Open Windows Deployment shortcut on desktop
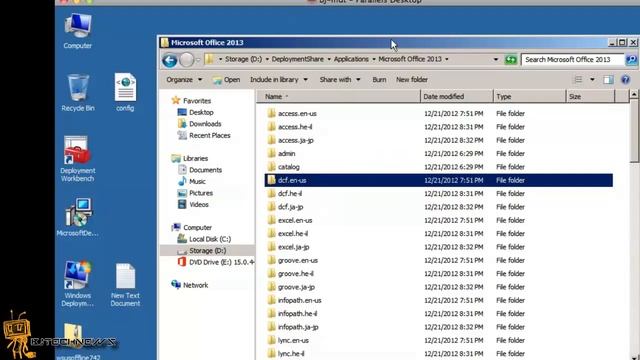The width and height of the screenshot is (640, 360). 77,284
